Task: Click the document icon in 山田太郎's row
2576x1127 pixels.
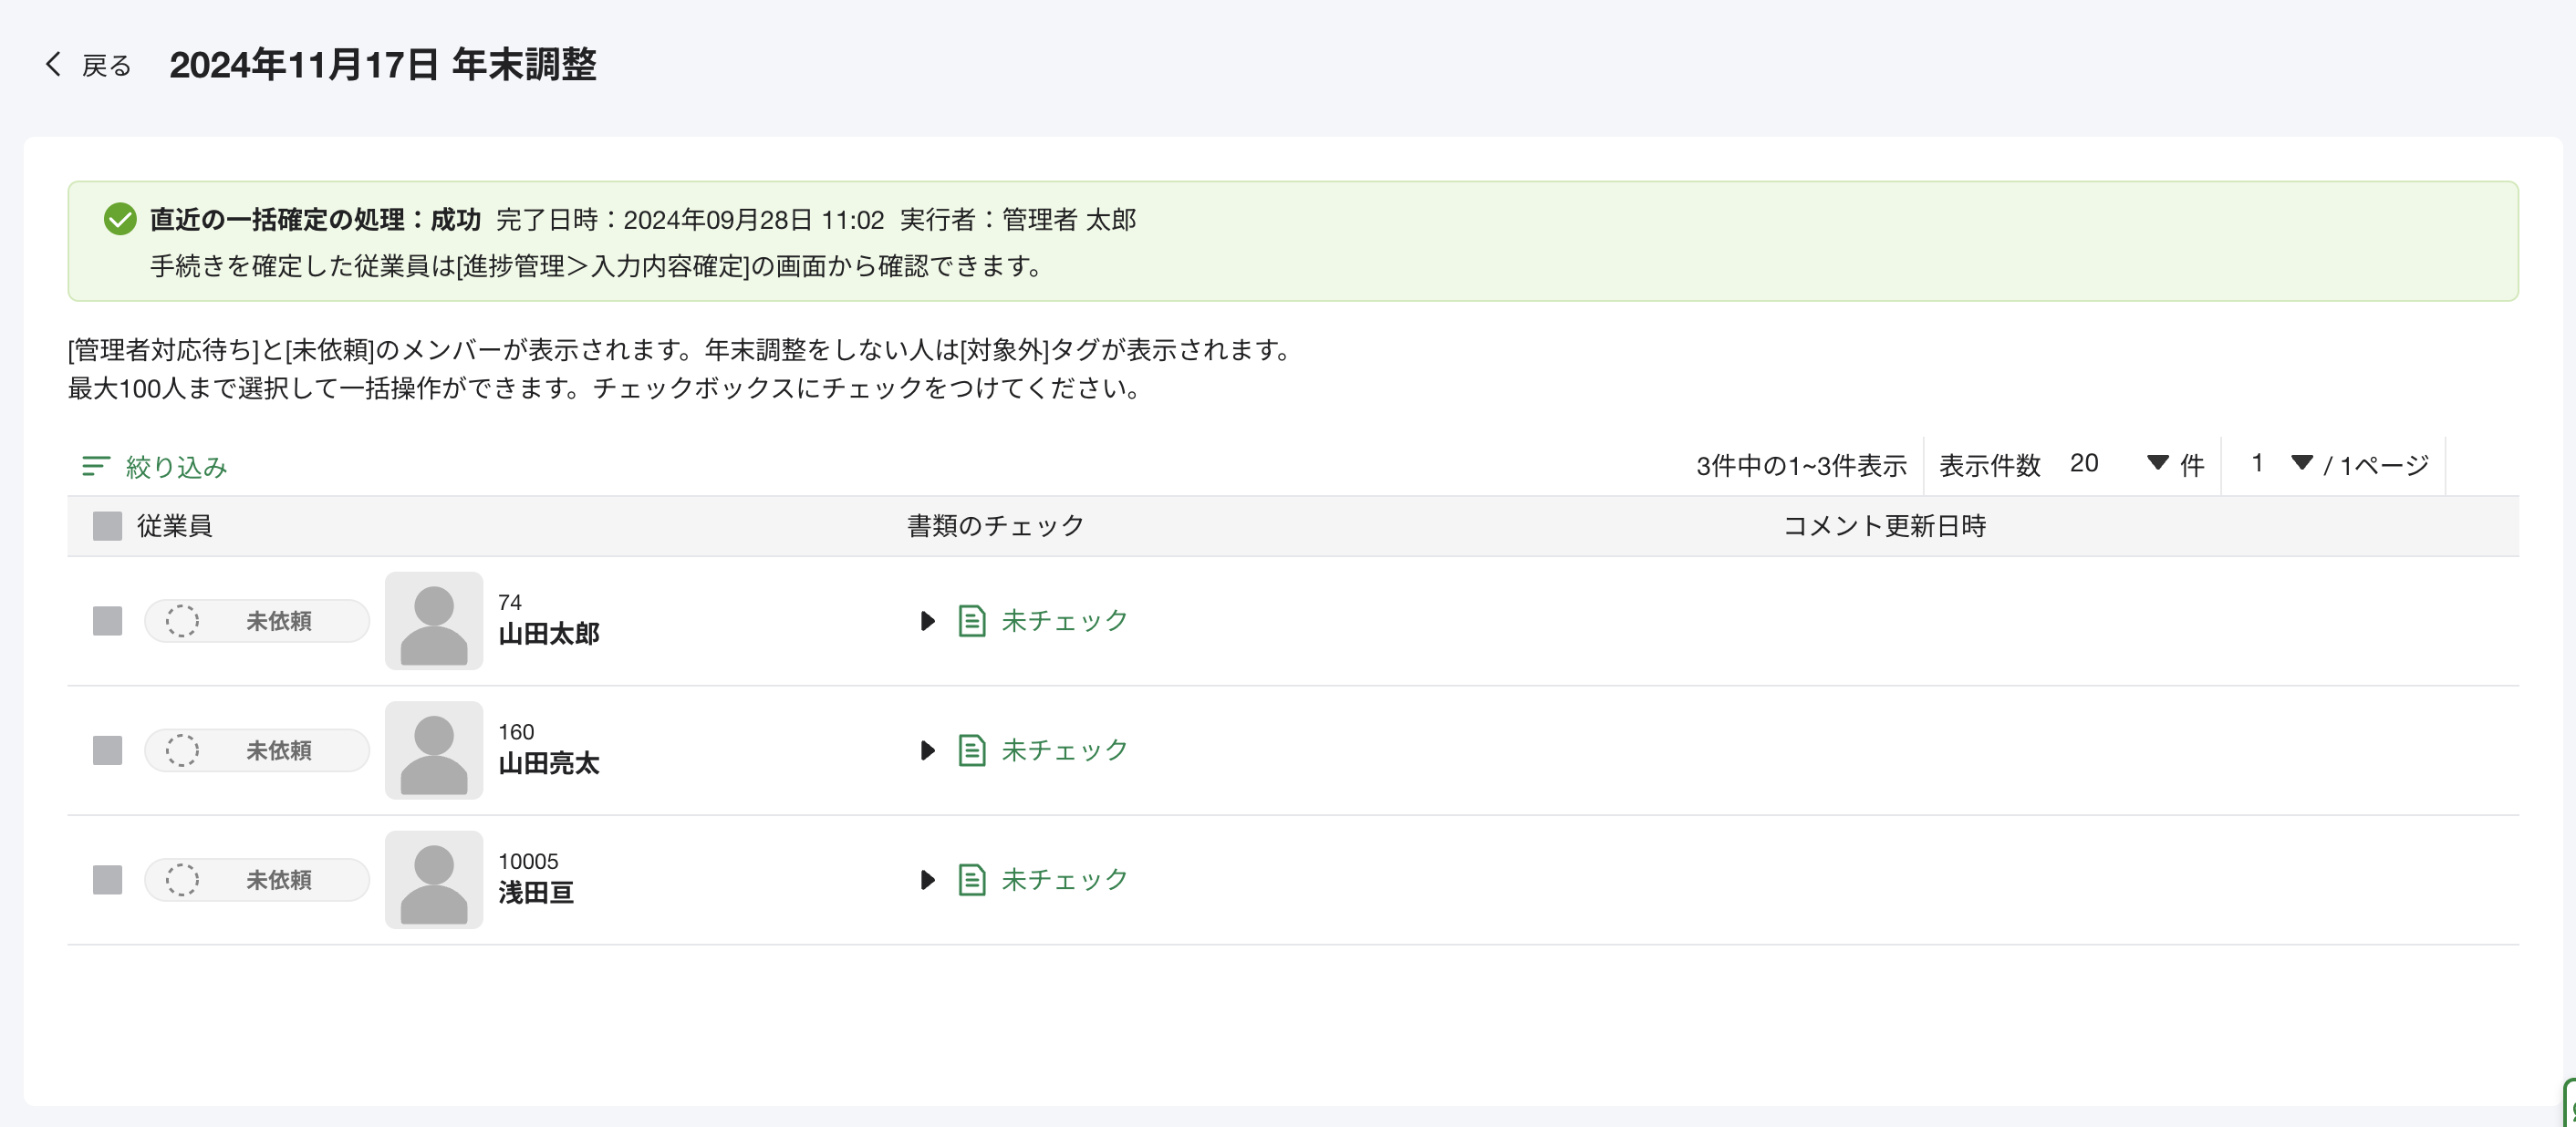Action: [x=972, y=621]
